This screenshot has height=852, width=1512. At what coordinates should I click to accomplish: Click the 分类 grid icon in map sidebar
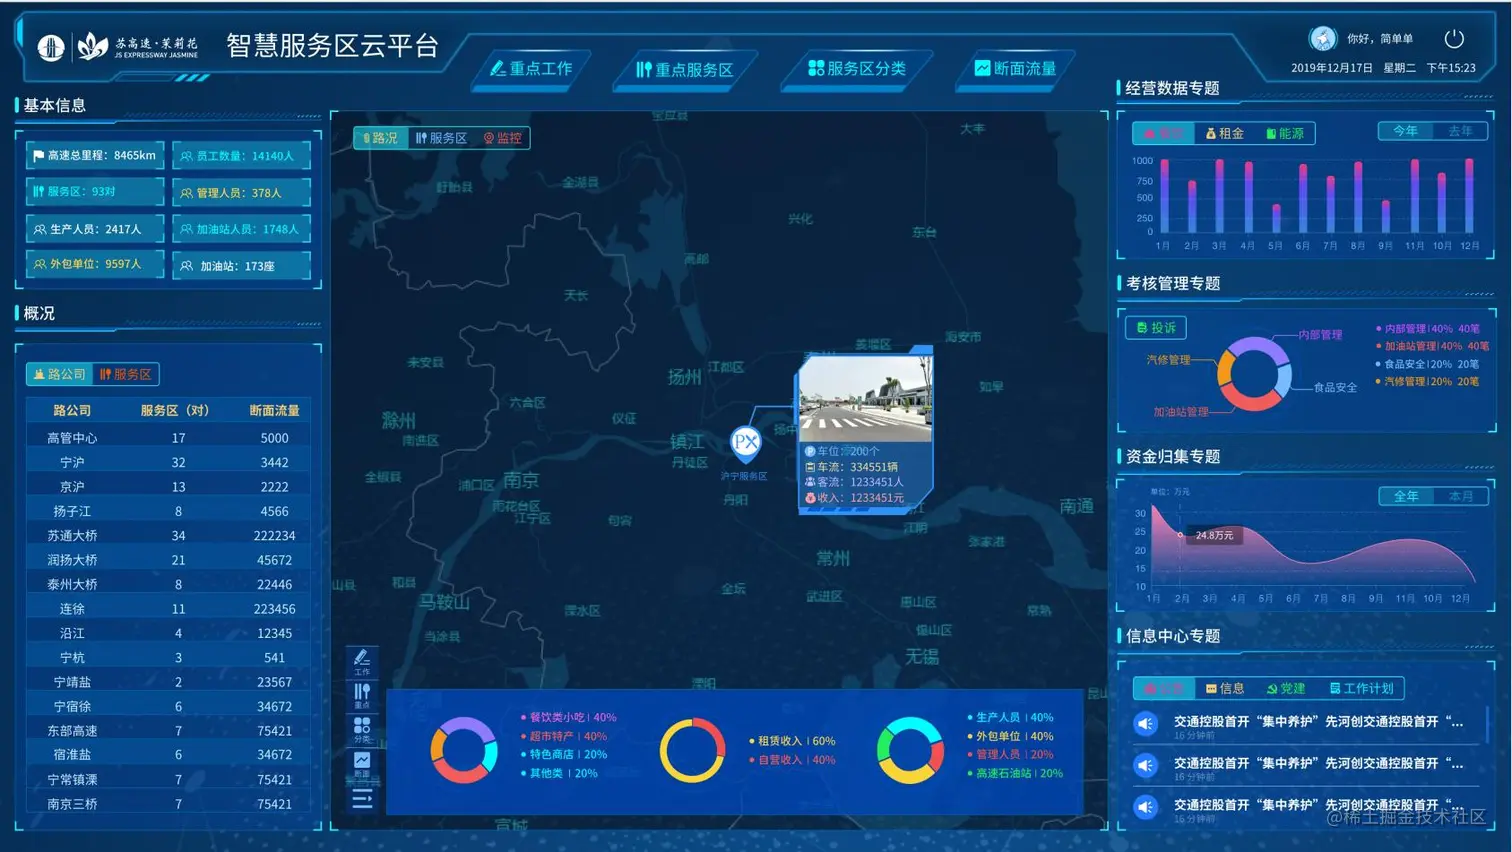tap(362, 730)
